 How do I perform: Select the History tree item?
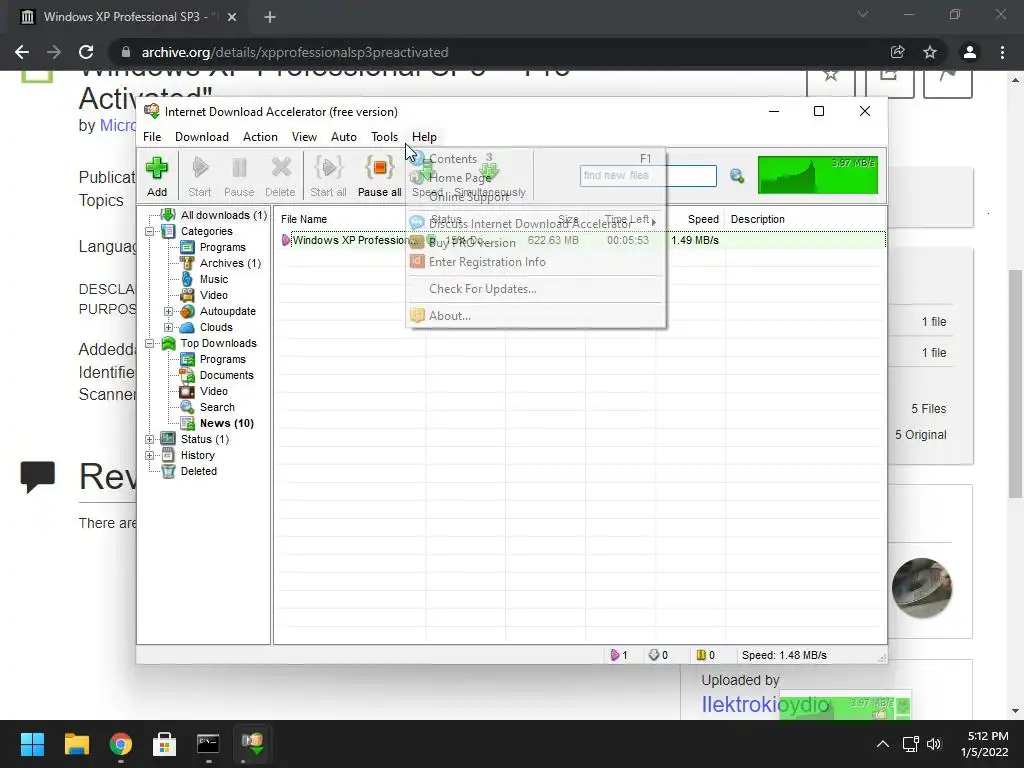[x=197, y=455]
